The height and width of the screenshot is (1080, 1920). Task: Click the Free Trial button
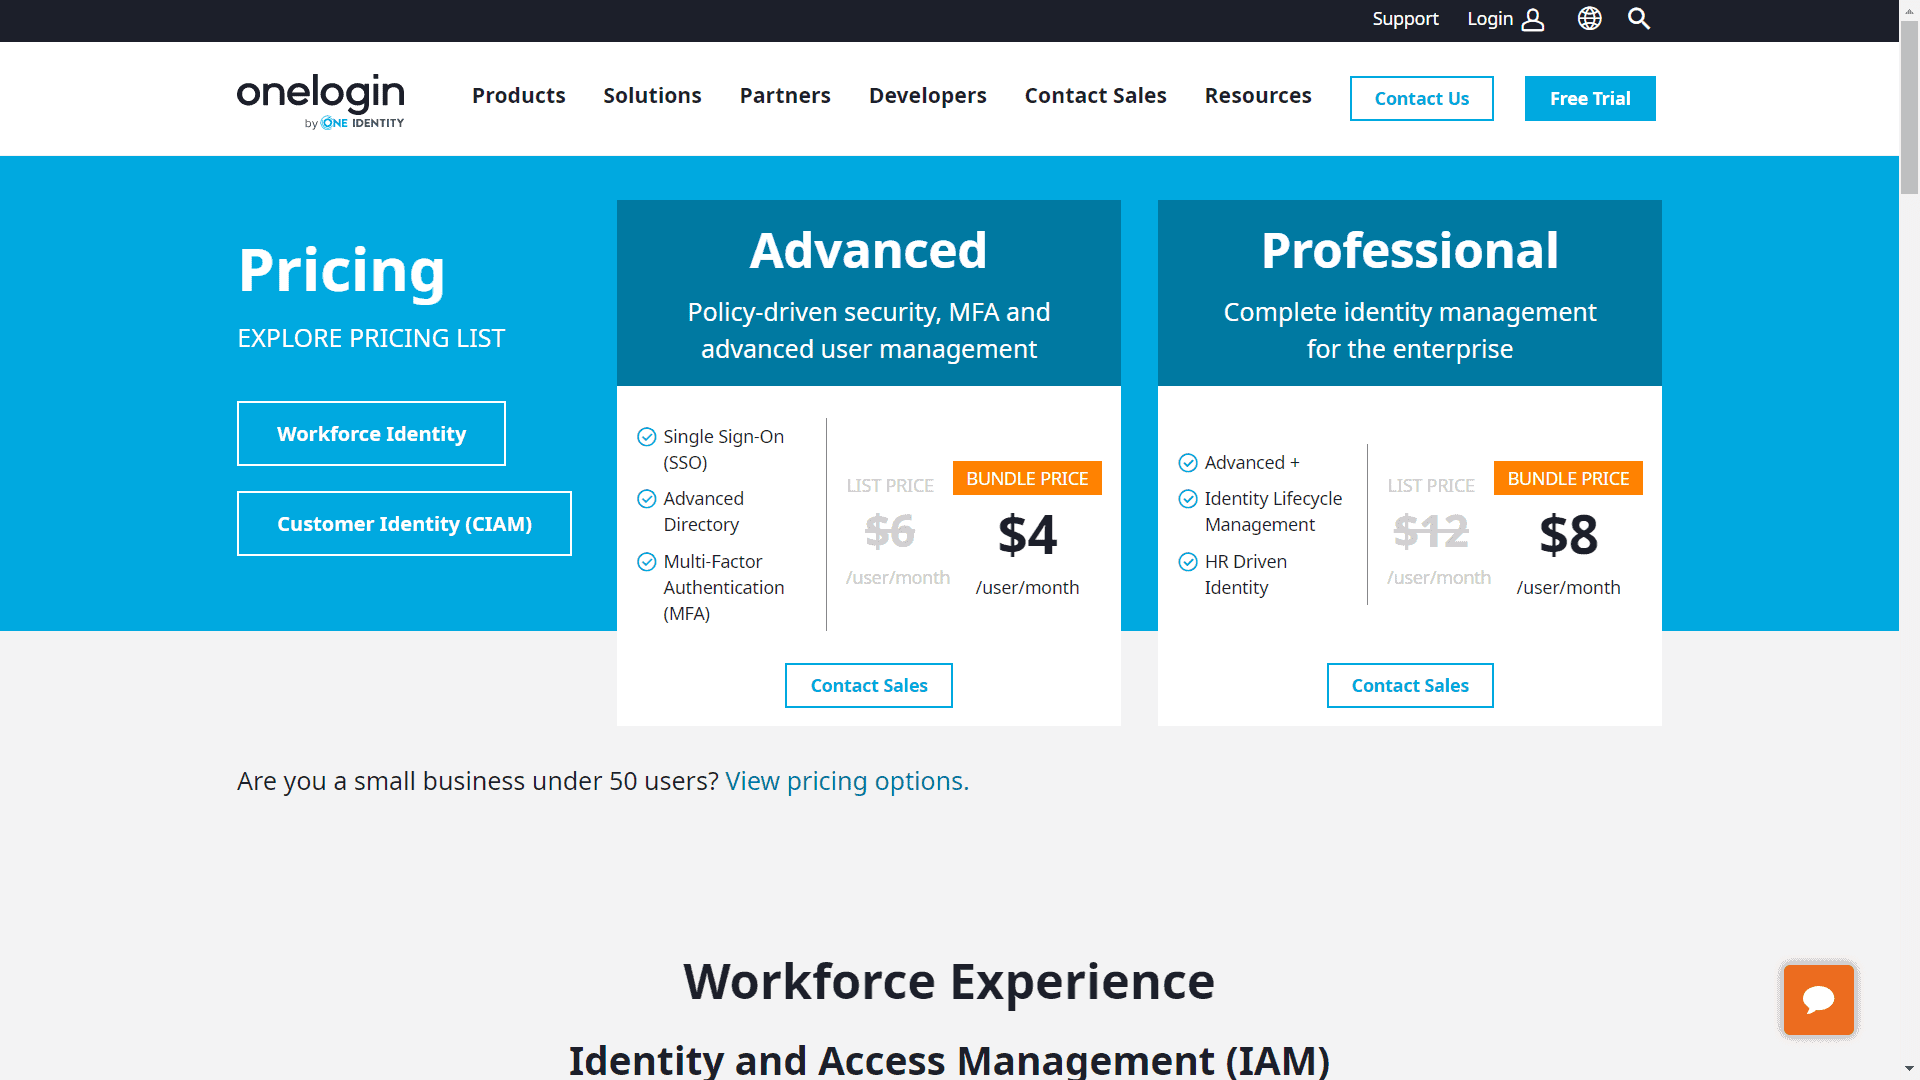pyautogui.click(x=1589, y=98)
